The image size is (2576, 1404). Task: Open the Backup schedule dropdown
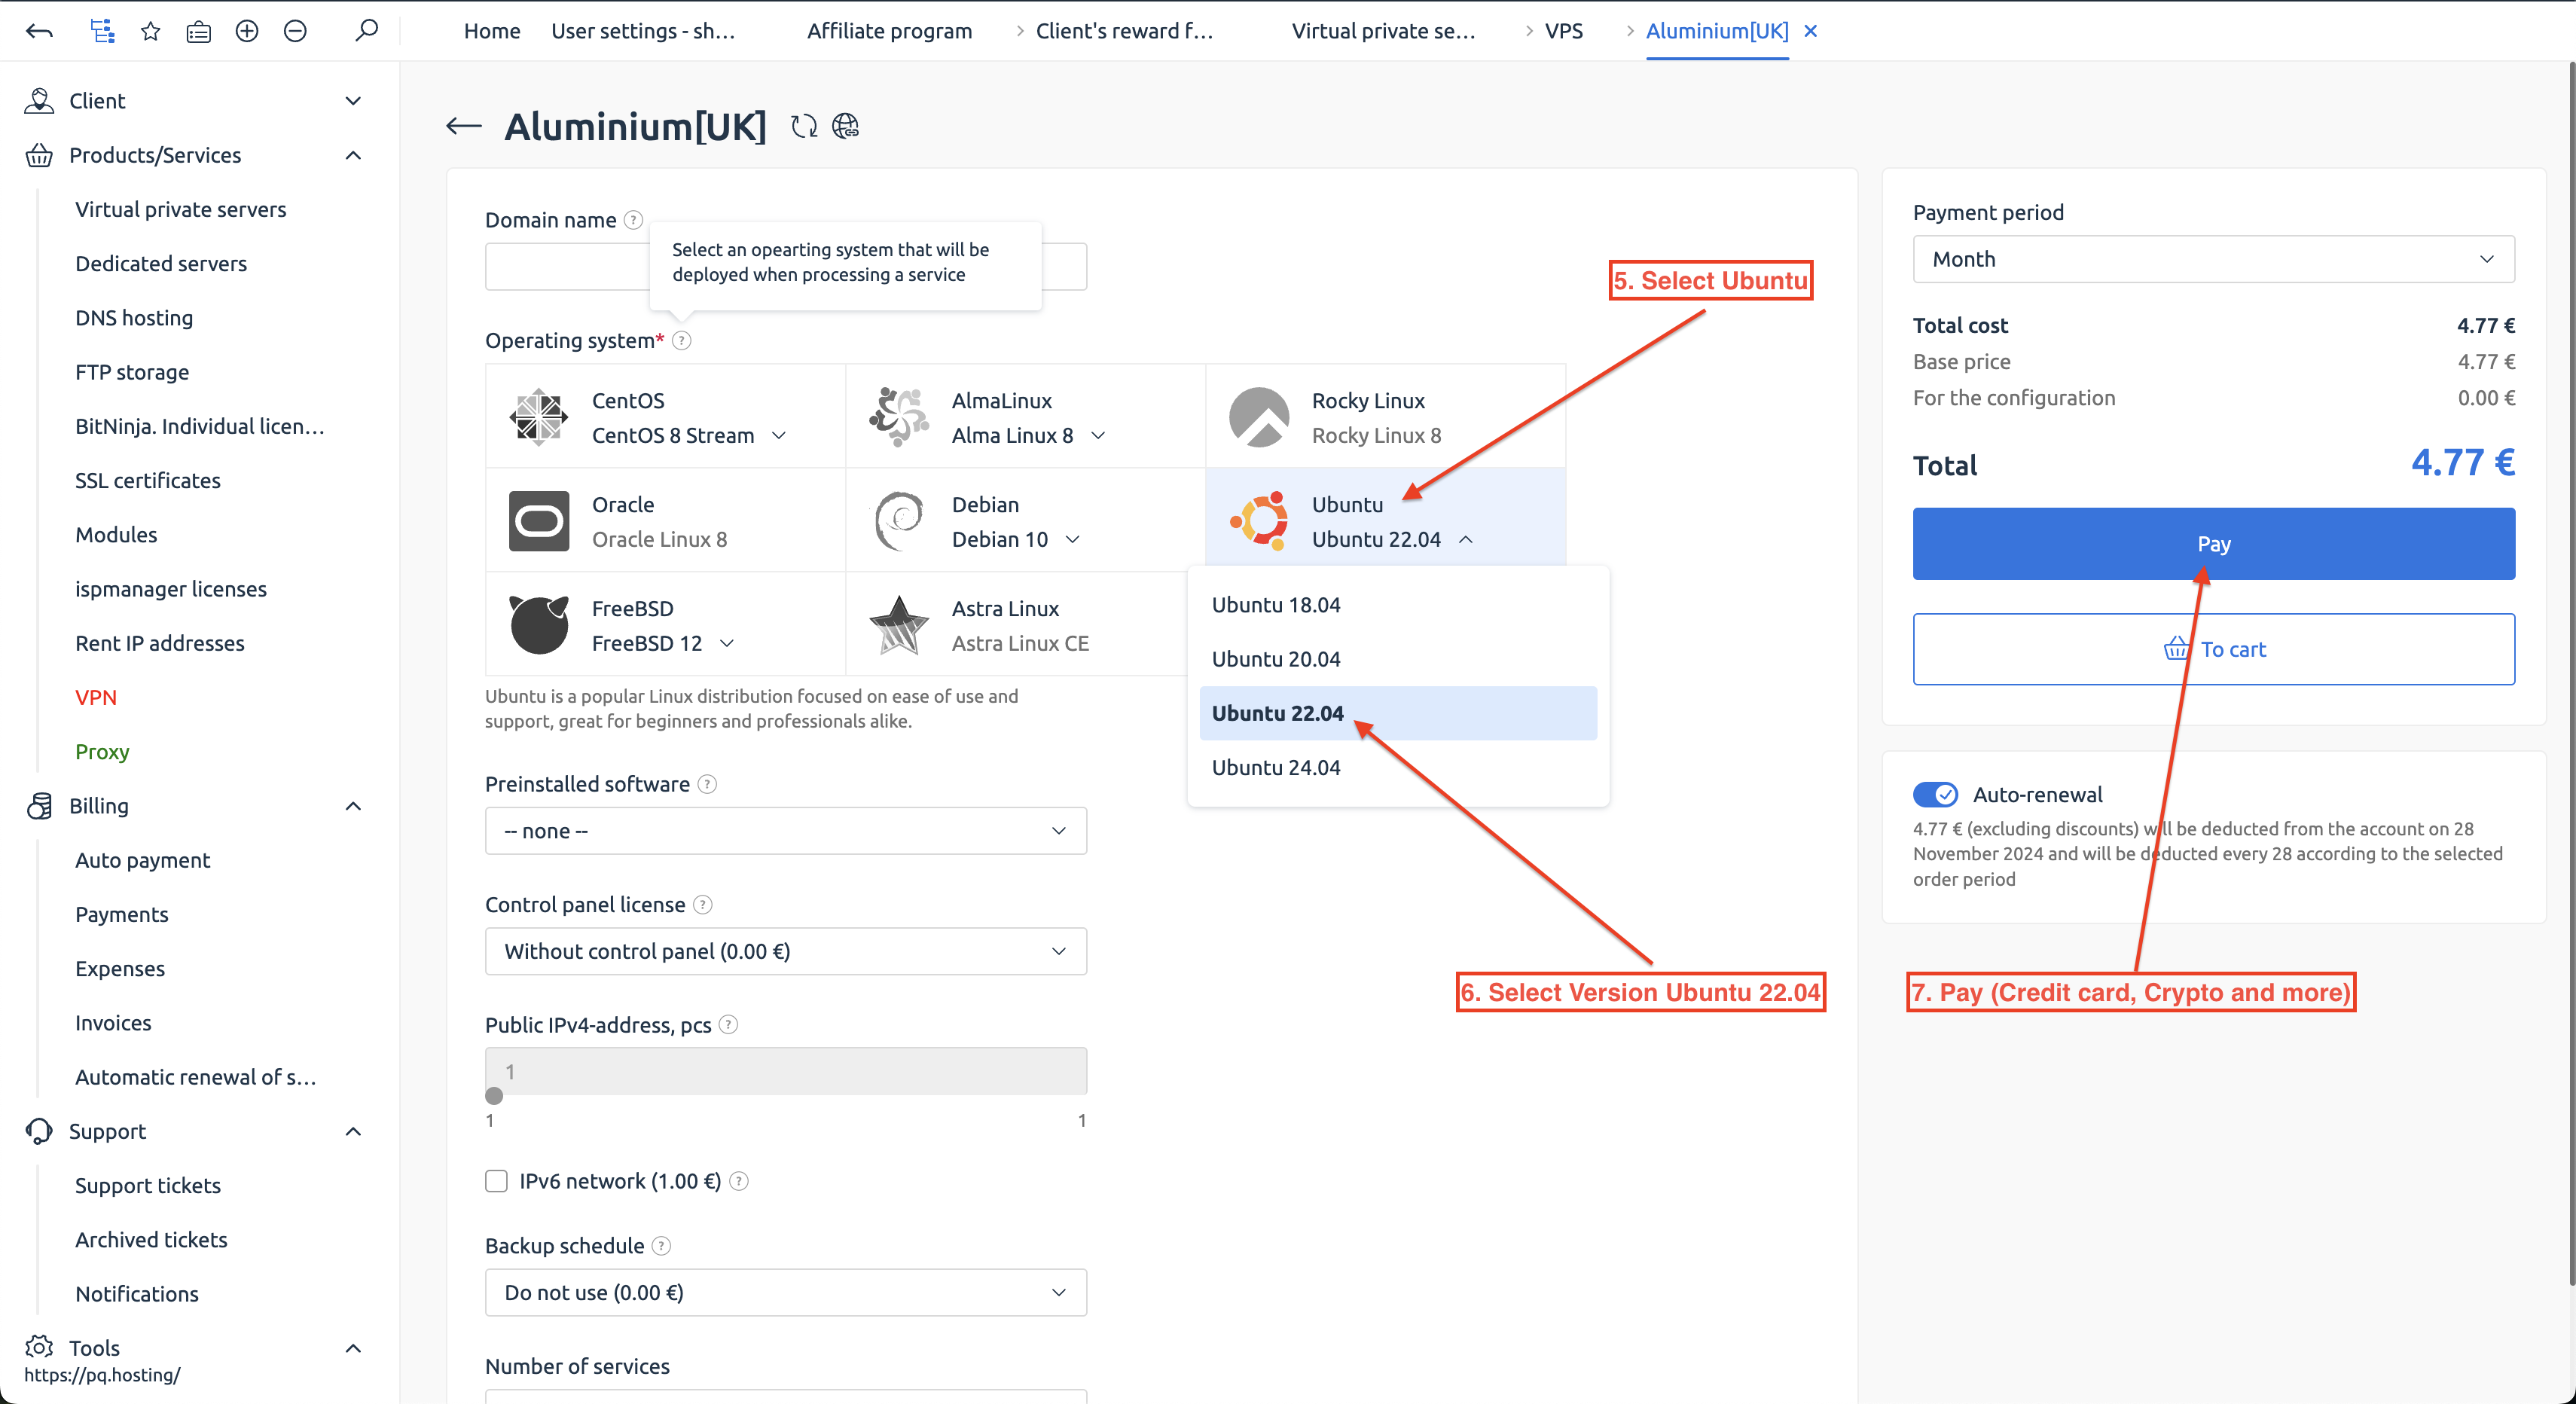(786, 1292)
